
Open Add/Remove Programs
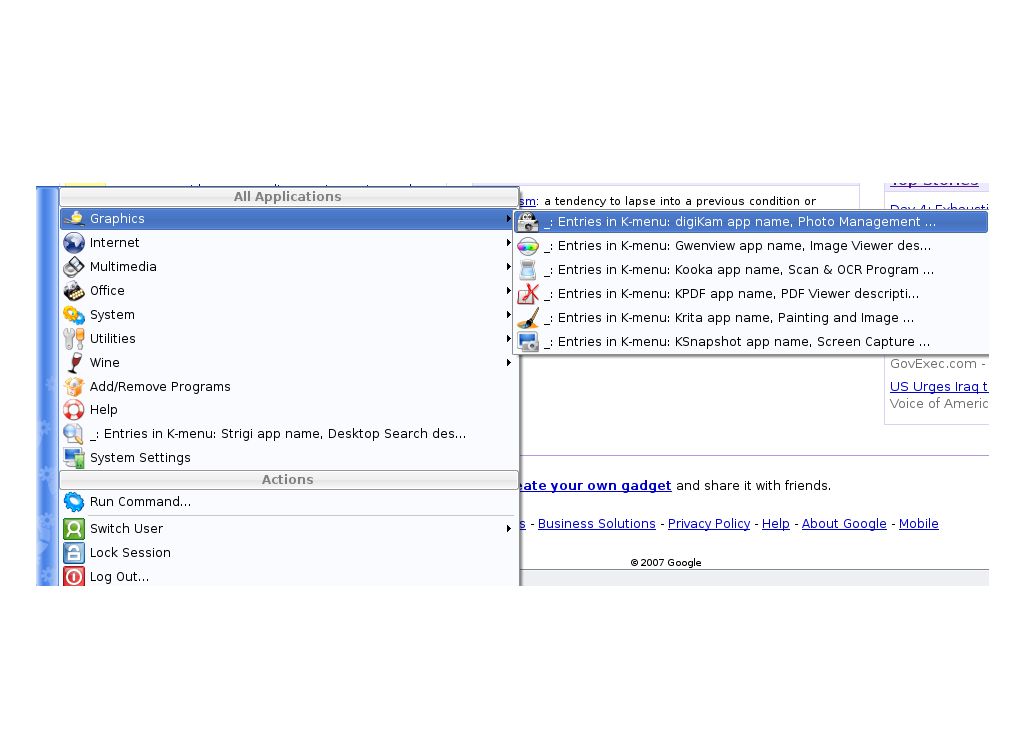(x=160, y=387)
